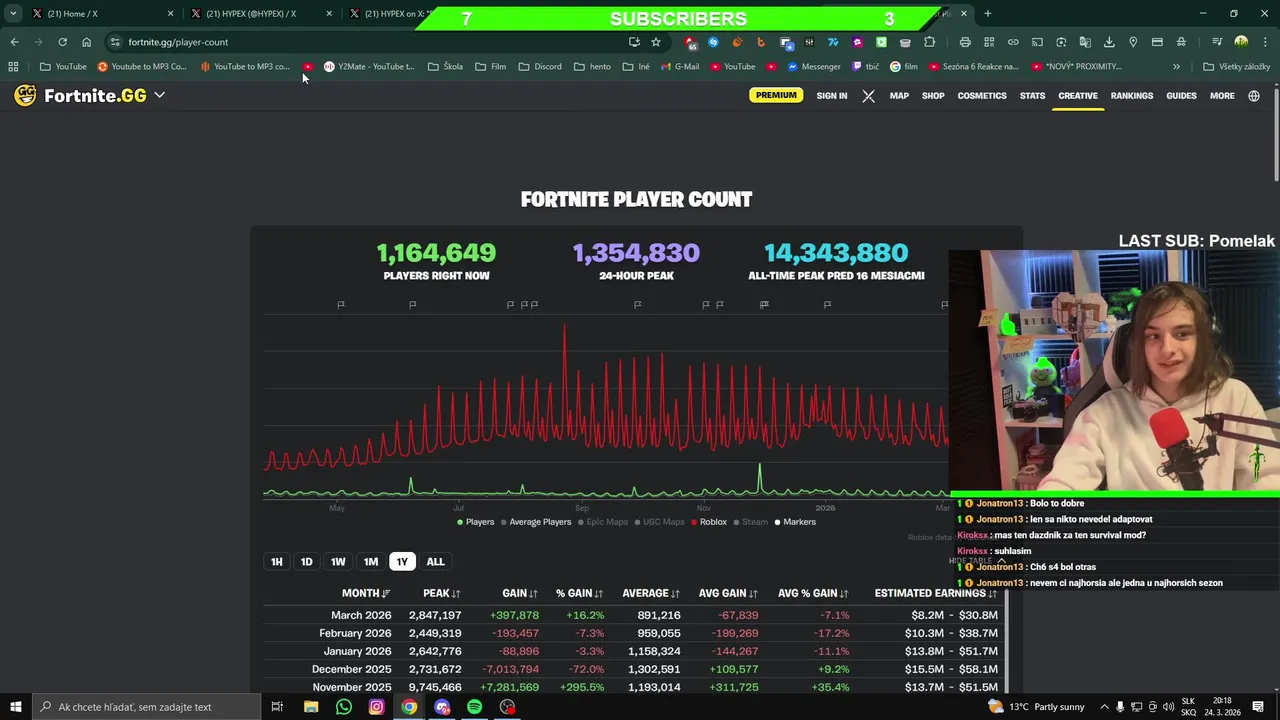1280x720 pixels.
Task: Sort table by AVG GAIN column
Action: 728,593
